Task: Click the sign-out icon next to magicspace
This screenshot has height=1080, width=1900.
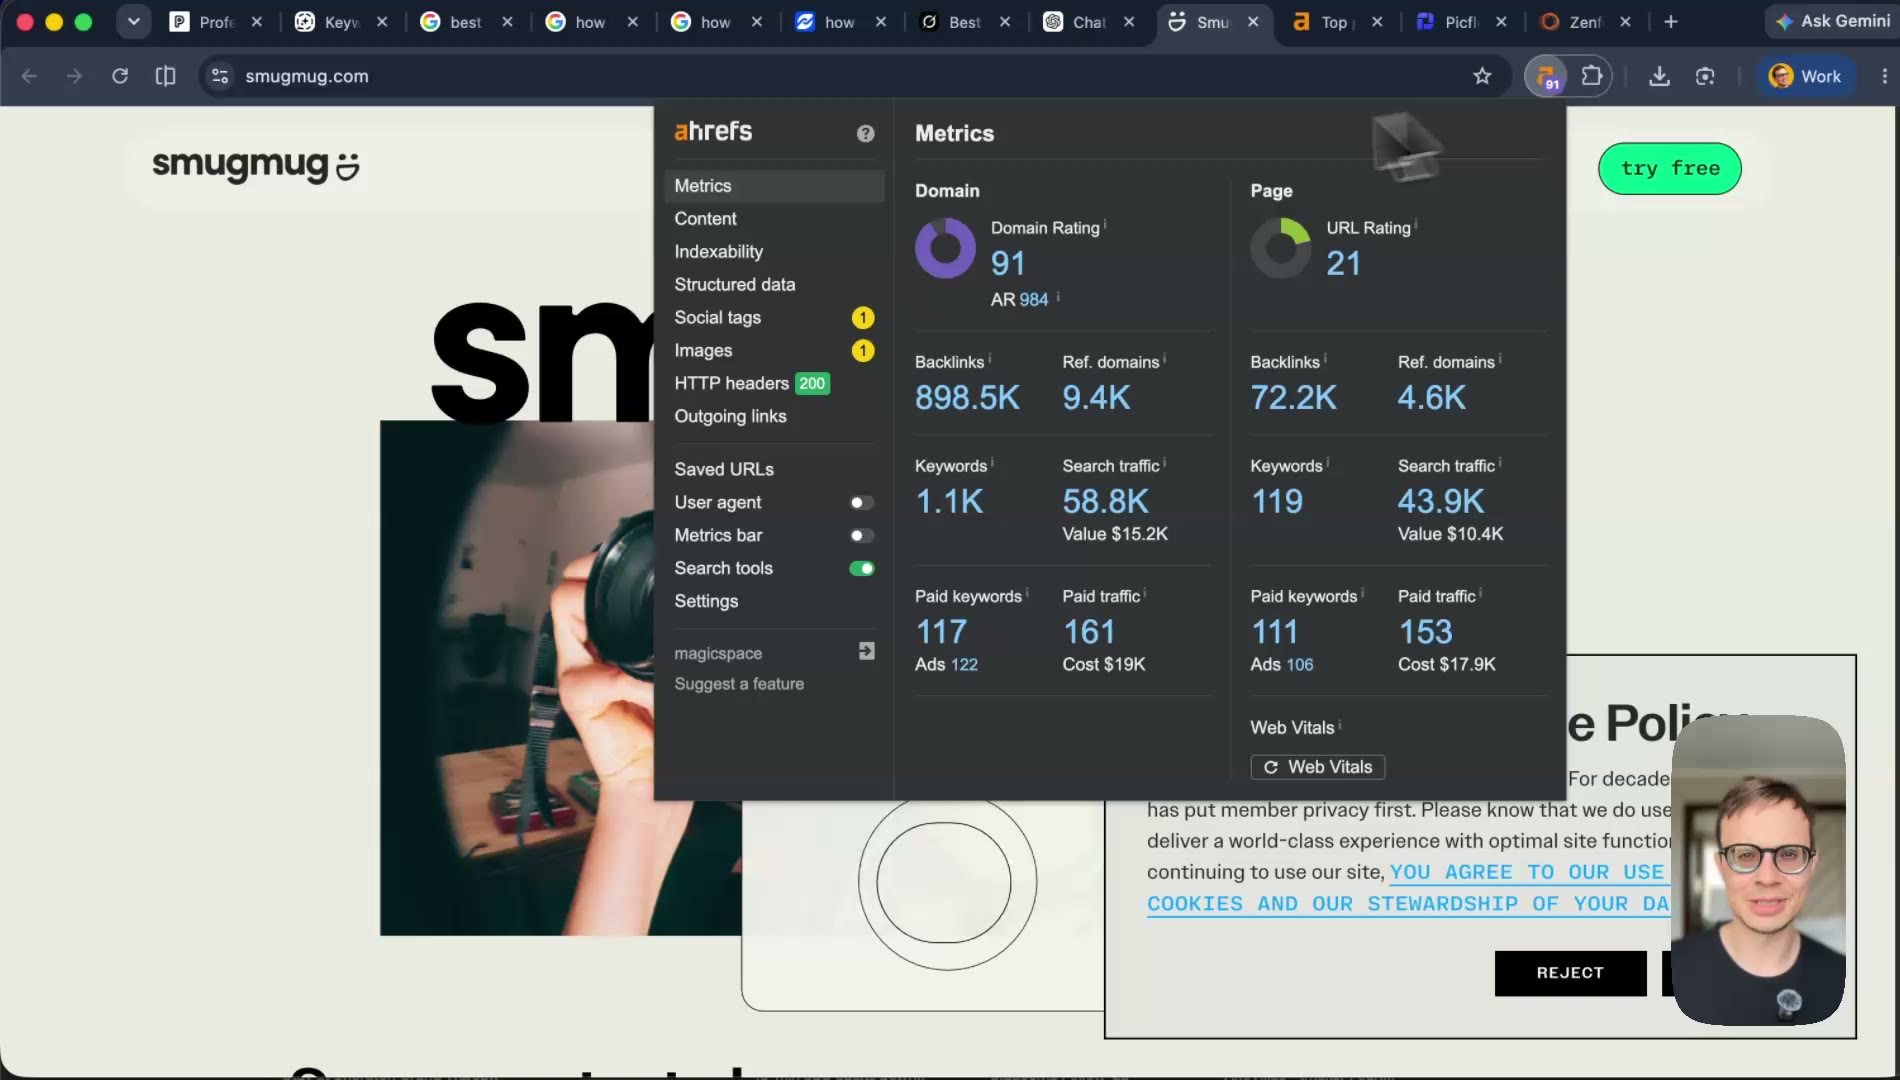Action: [867, 651]
